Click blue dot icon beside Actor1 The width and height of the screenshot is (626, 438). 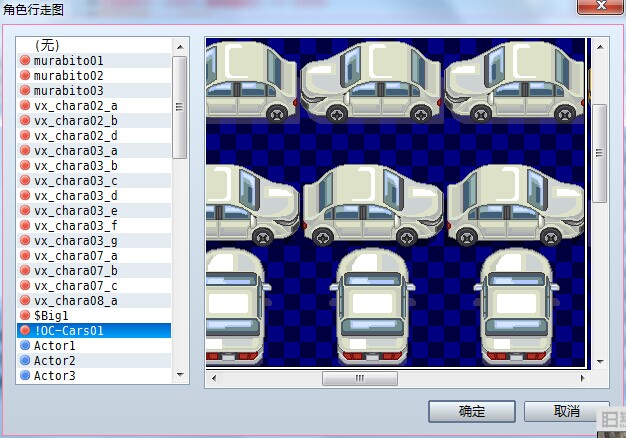(x=25, y=345)
